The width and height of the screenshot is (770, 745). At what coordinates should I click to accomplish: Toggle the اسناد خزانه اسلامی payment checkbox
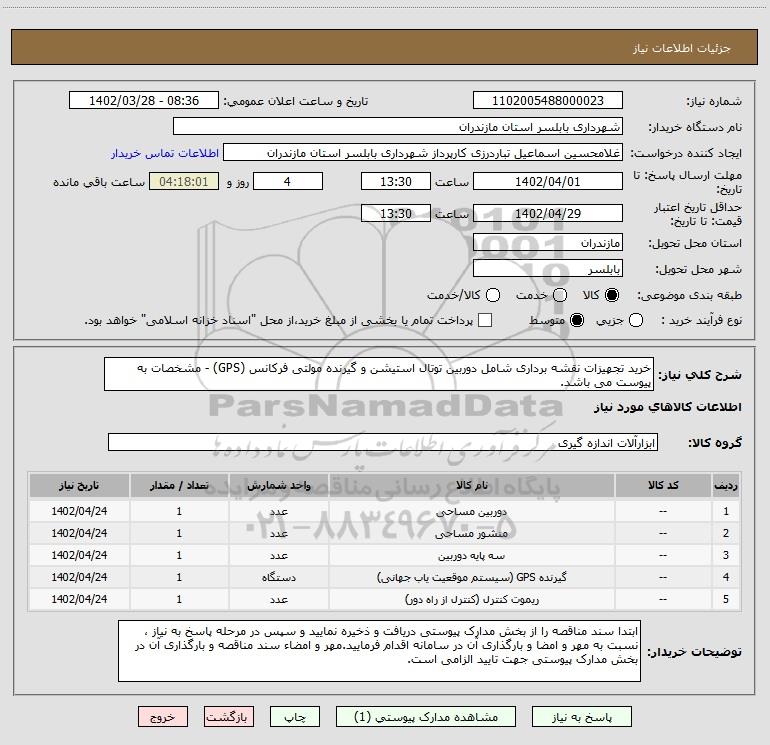click(485, 320)
